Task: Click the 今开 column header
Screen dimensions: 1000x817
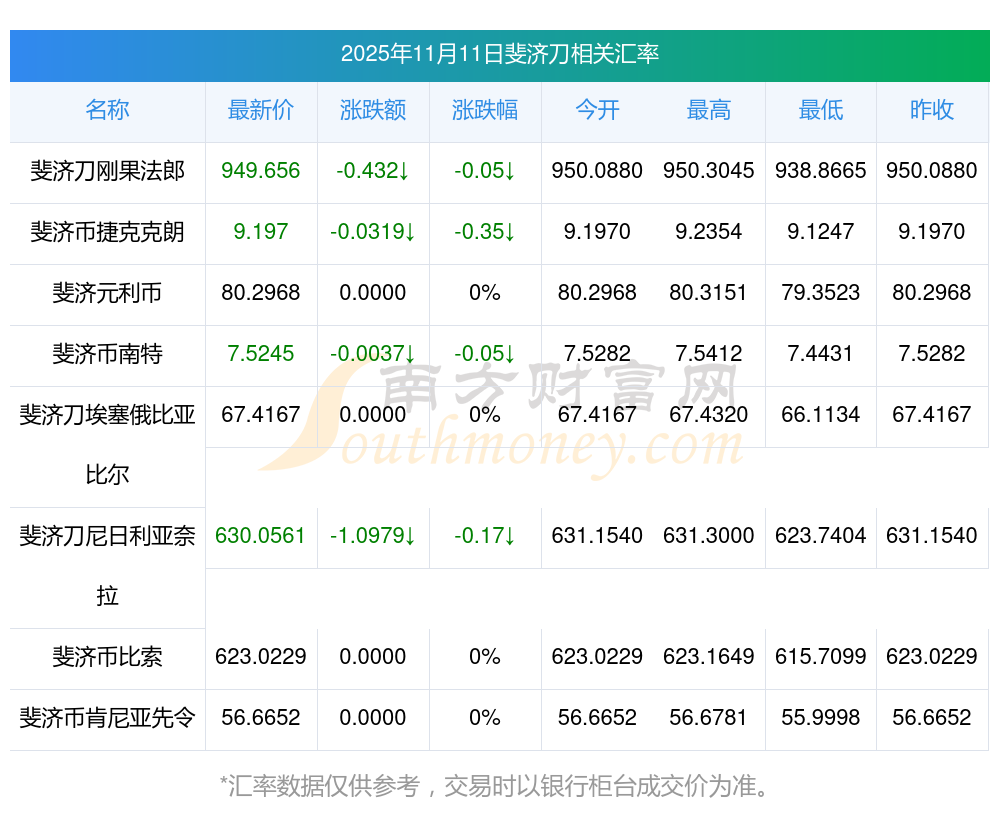Action: [x=597, y=110]
